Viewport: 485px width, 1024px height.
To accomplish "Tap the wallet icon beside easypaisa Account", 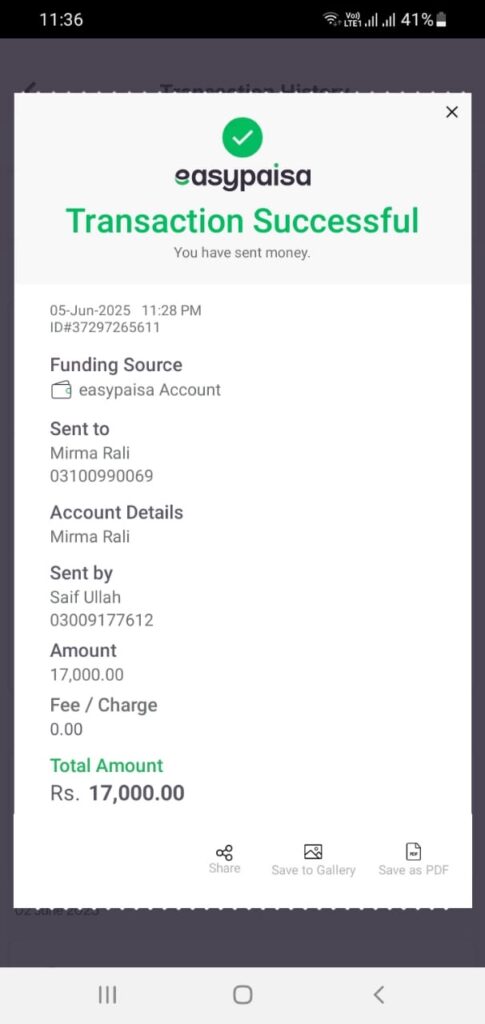I will point(61,391).
